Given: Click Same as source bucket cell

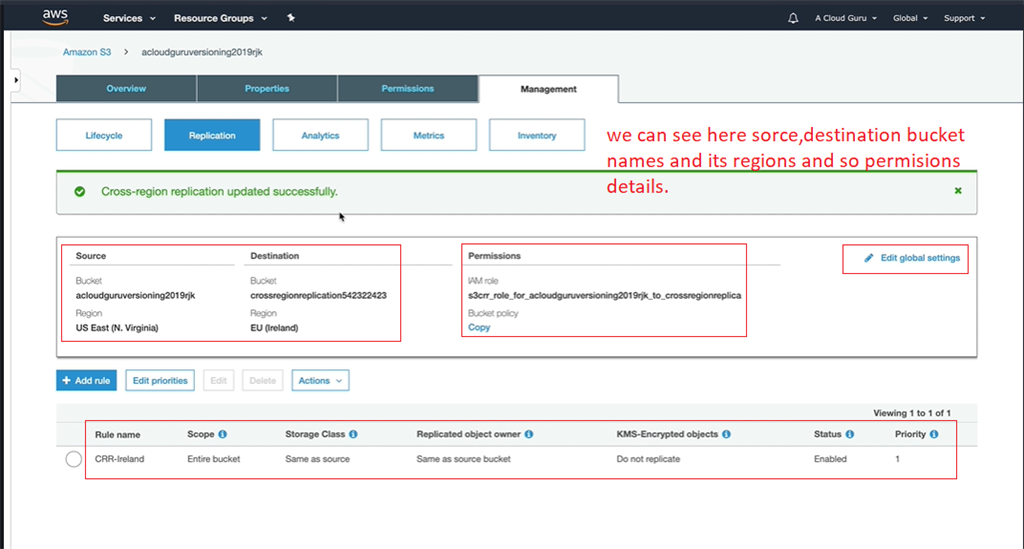Looking at the screenshot, I should [x=464, y=459].
